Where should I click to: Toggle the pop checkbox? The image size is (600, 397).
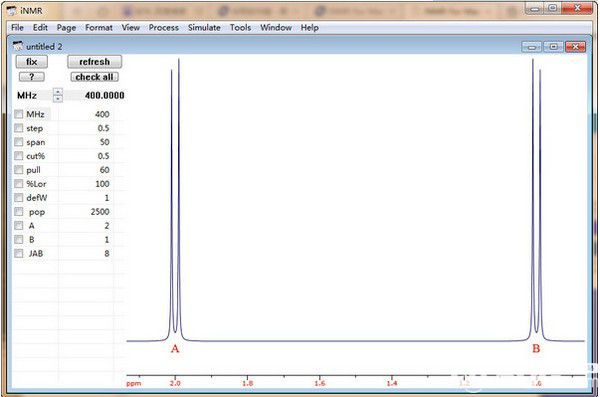coord(18,212)
